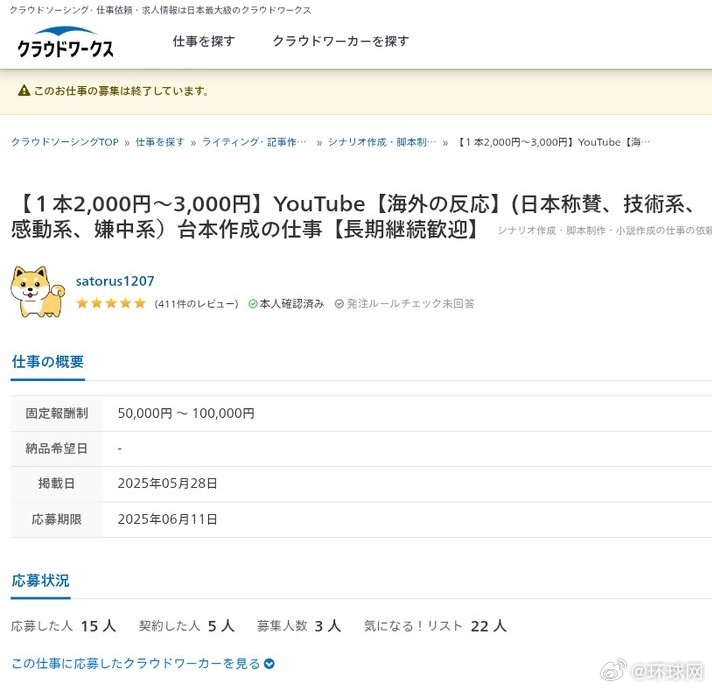Image resolution: width=712 pixels, height=689 pixels.
Task: Click 応募した人 15 人 count
Action: tap(64, 626)
